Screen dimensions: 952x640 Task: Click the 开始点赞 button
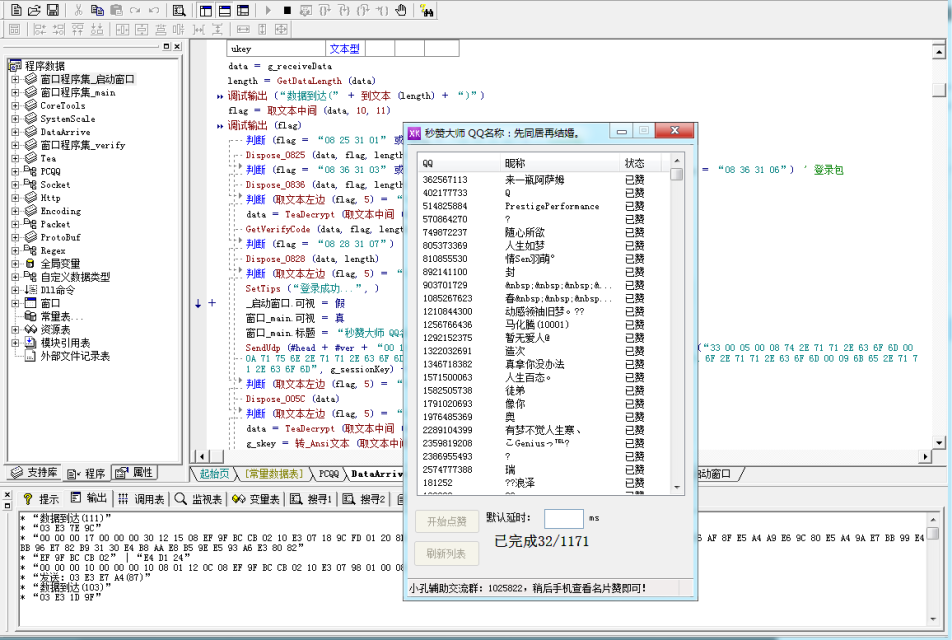tap(447, 522)
